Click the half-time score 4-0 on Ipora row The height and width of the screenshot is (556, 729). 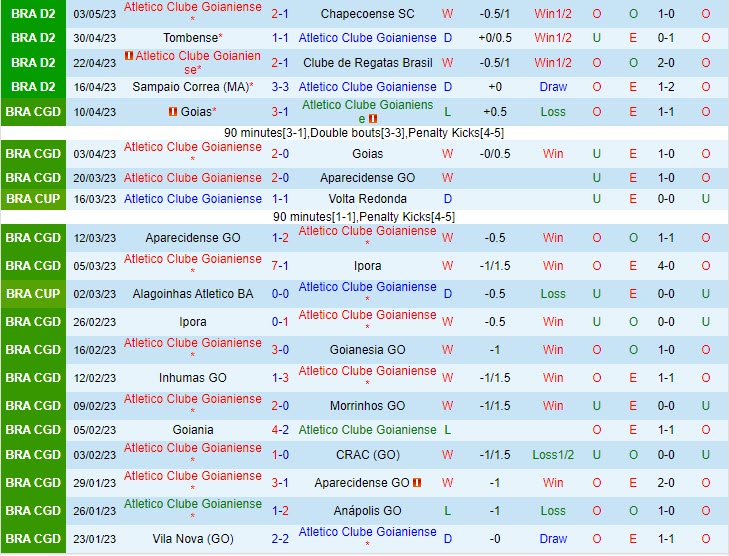[666, 266]
